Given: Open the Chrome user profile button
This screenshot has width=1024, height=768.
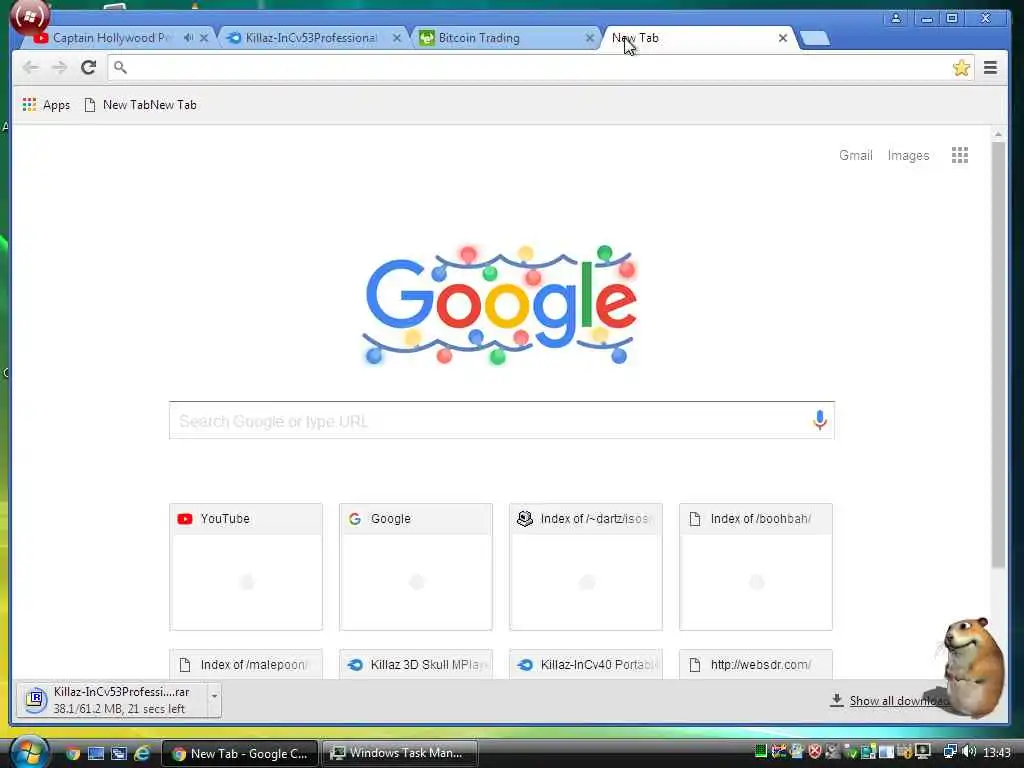Looking at the screenshot, I should pos(896,18).
